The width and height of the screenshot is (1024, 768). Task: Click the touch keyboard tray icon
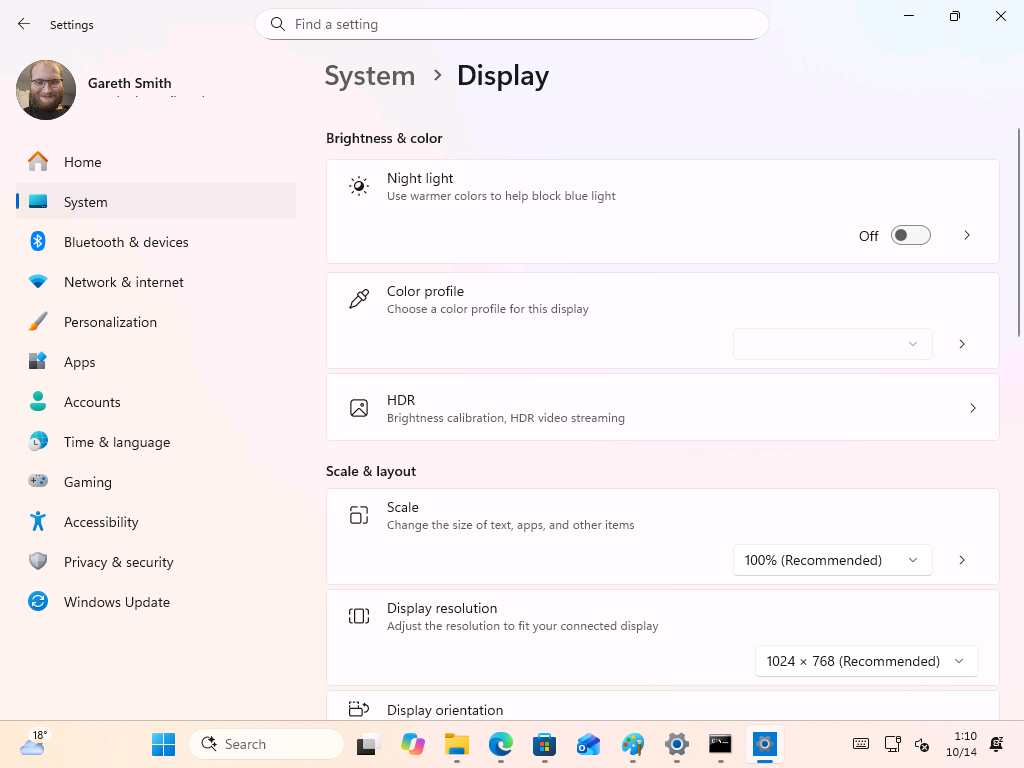pos(861,744)
